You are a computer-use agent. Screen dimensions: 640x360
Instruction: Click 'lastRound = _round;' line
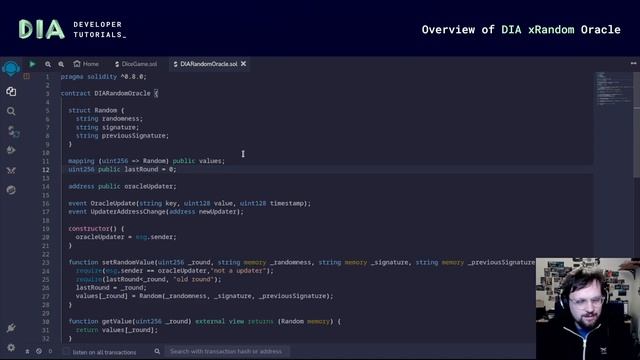[111, 287]
